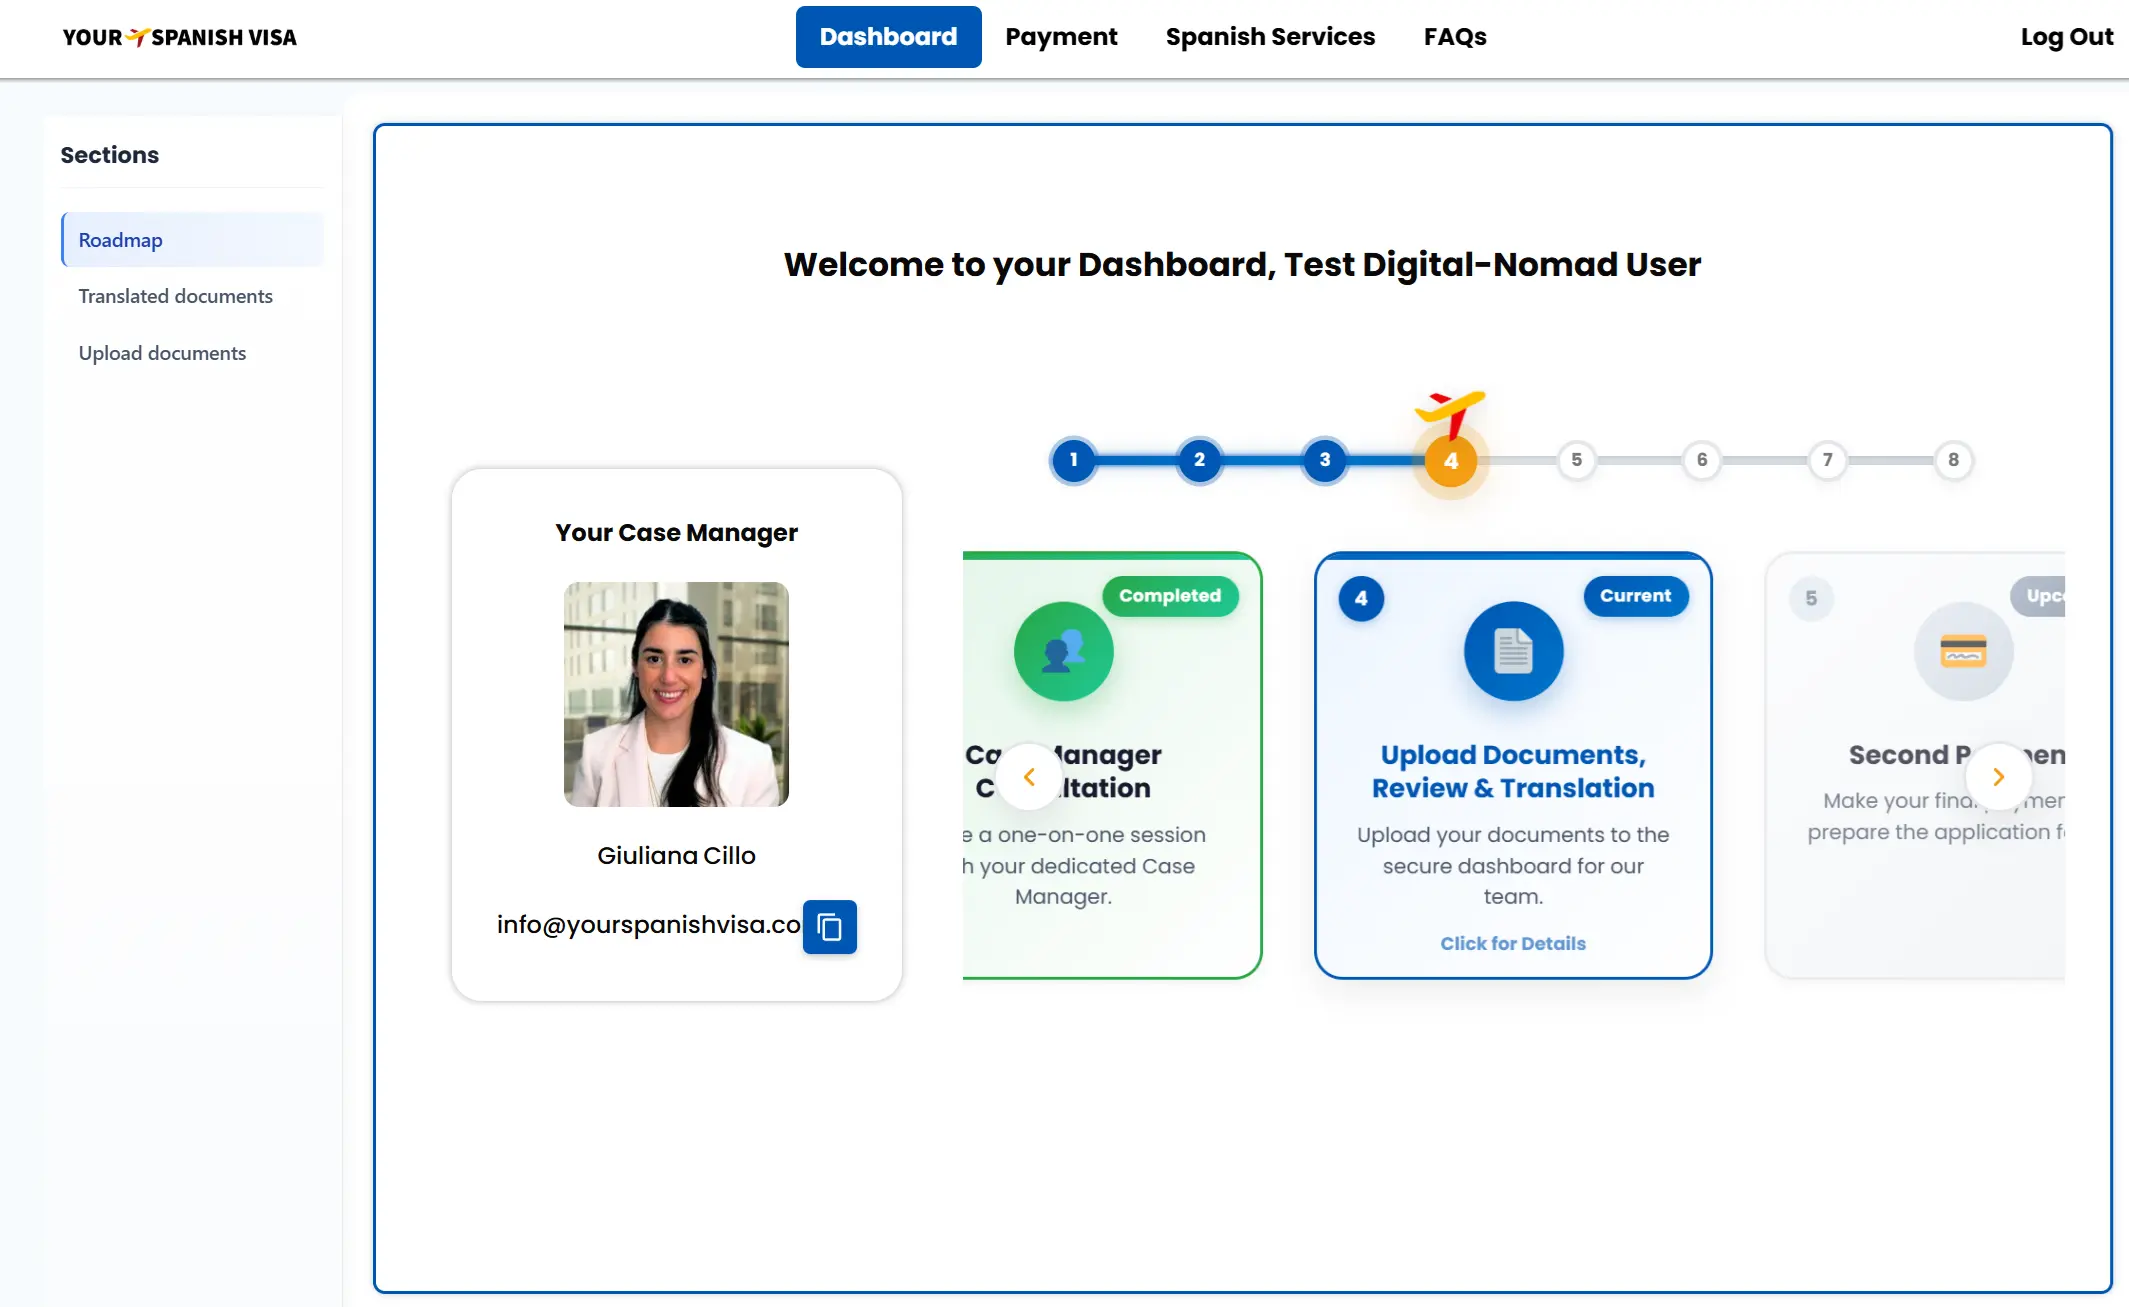Copy the case manager's email address
This screenshot has height=1307, width=2129.
tap(829, 927)
